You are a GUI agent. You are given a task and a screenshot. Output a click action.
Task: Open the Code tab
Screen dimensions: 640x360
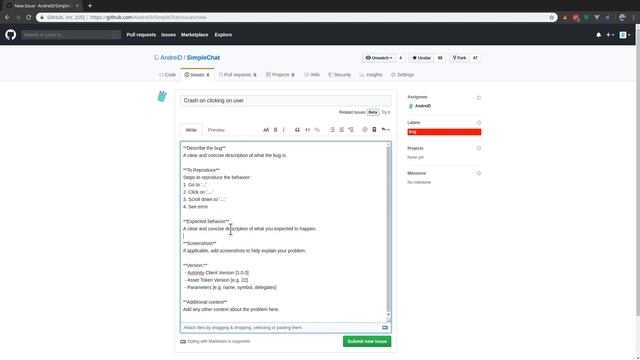click(x=167, y=75)
